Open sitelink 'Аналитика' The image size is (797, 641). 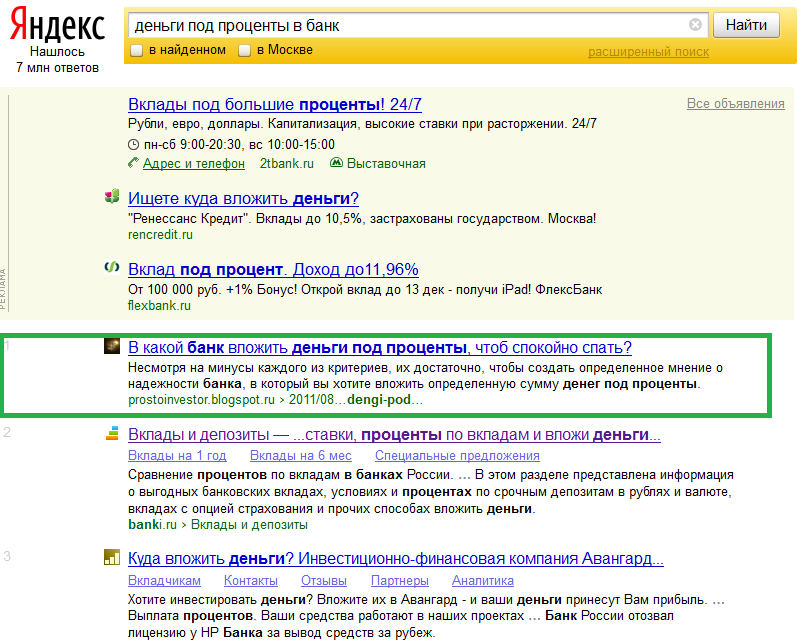[x=482, y=581]
